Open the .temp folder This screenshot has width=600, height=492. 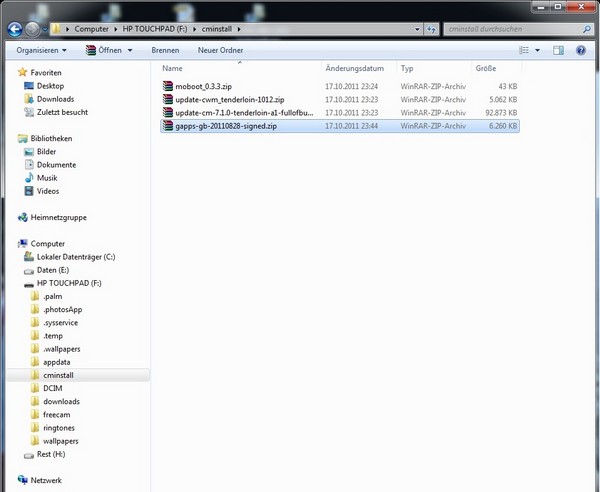click(53, 336)
